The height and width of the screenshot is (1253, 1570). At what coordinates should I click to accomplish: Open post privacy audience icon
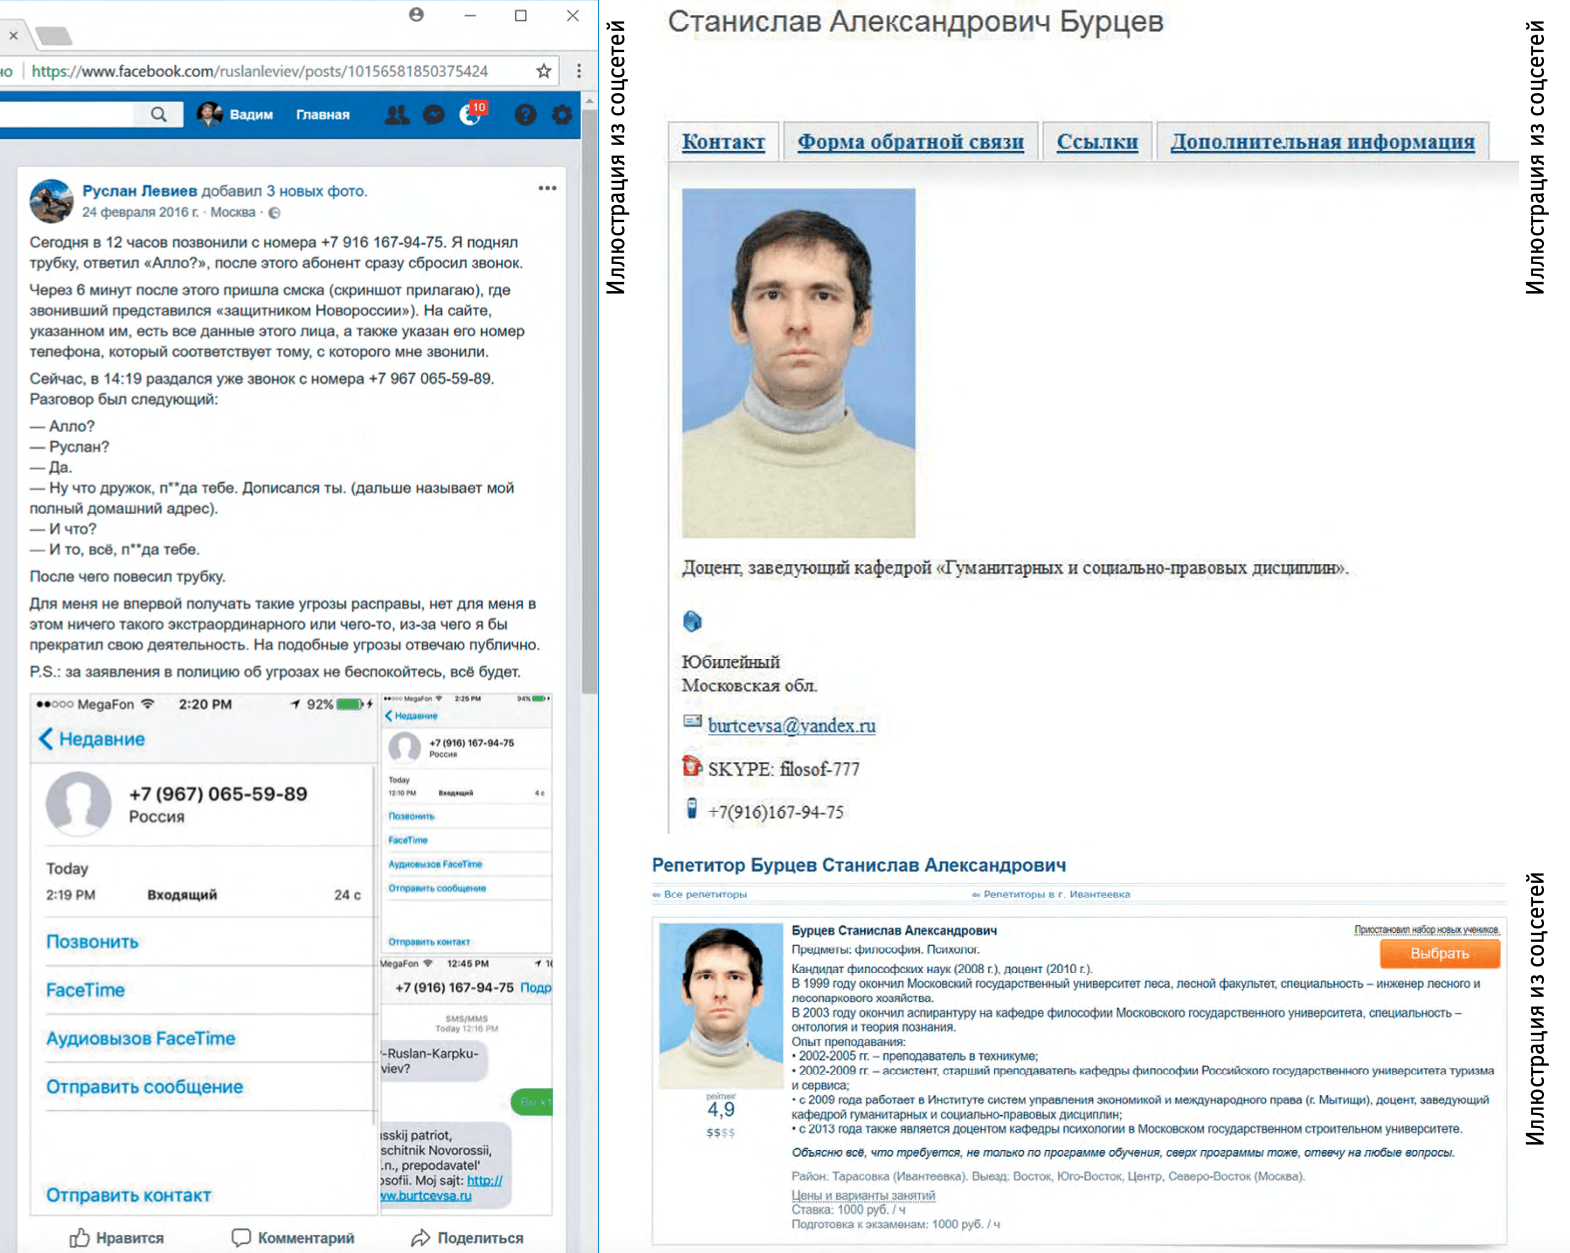(x=275, y=213)
